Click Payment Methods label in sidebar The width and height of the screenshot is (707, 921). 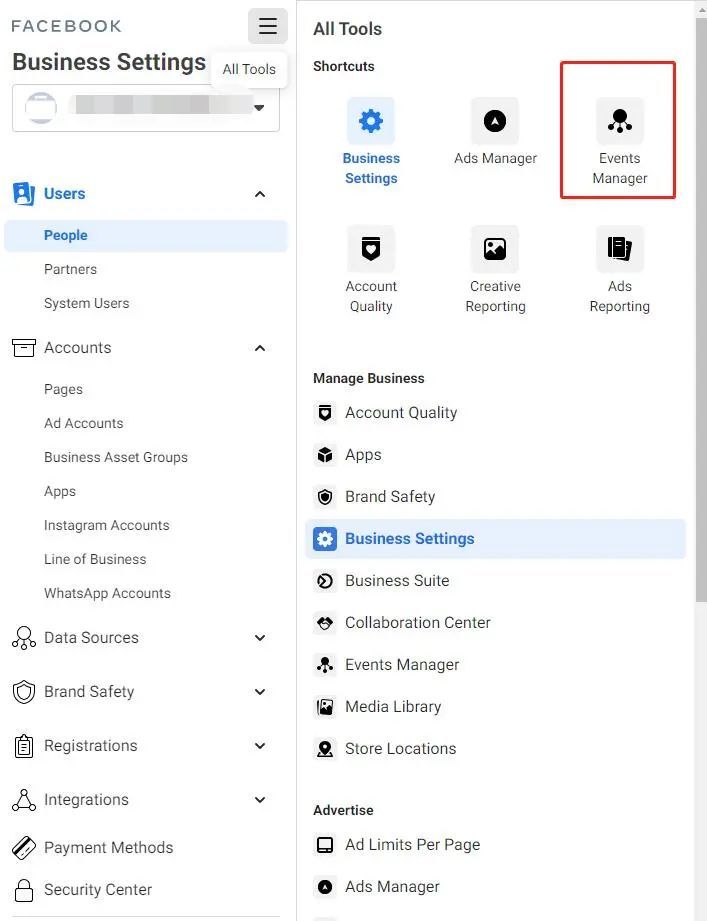click(x=109, y=848)
